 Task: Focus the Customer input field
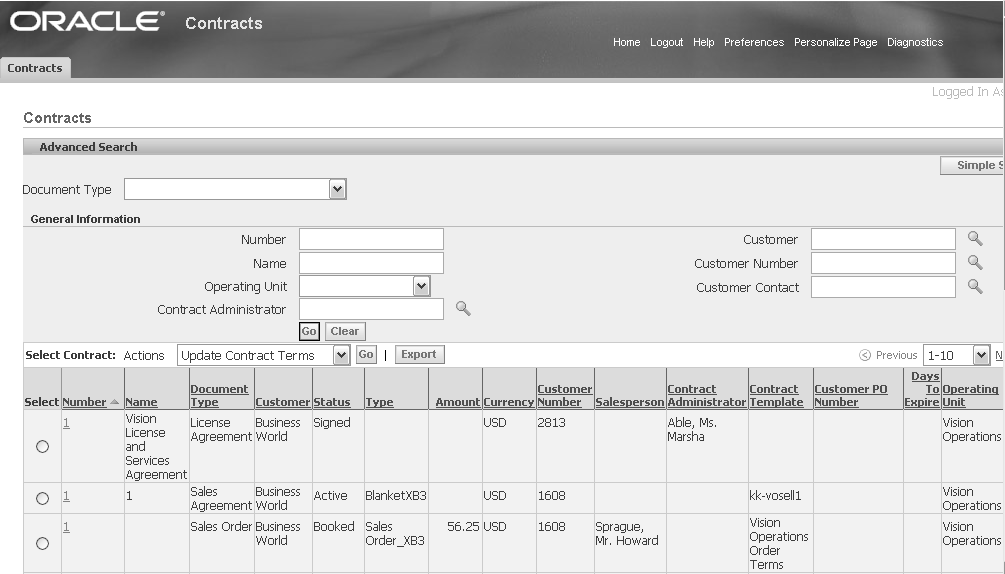click(x=883, y=239)
